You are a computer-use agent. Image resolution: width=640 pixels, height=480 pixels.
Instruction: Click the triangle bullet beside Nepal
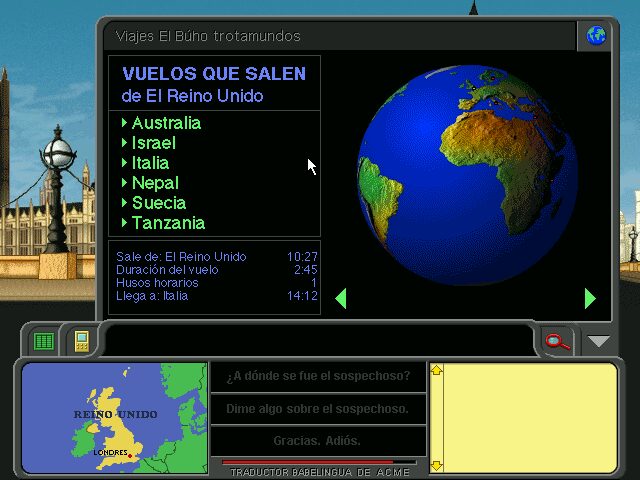coord(124,182)
